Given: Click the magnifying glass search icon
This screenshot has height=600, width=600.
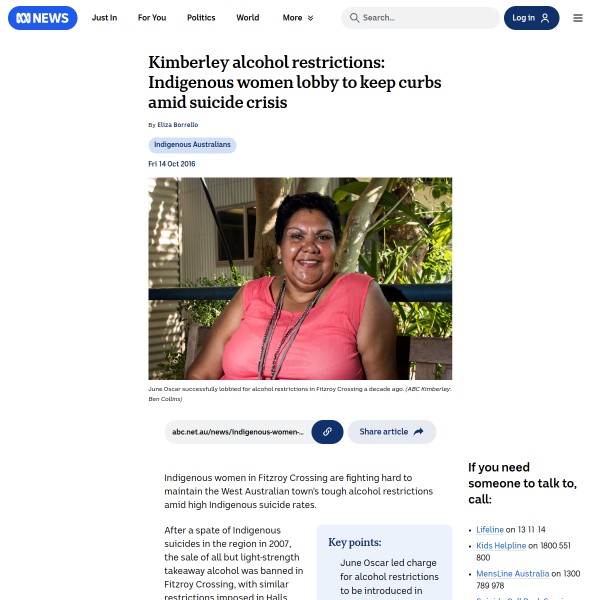Looking at the screenshot, I should [354, 18].
